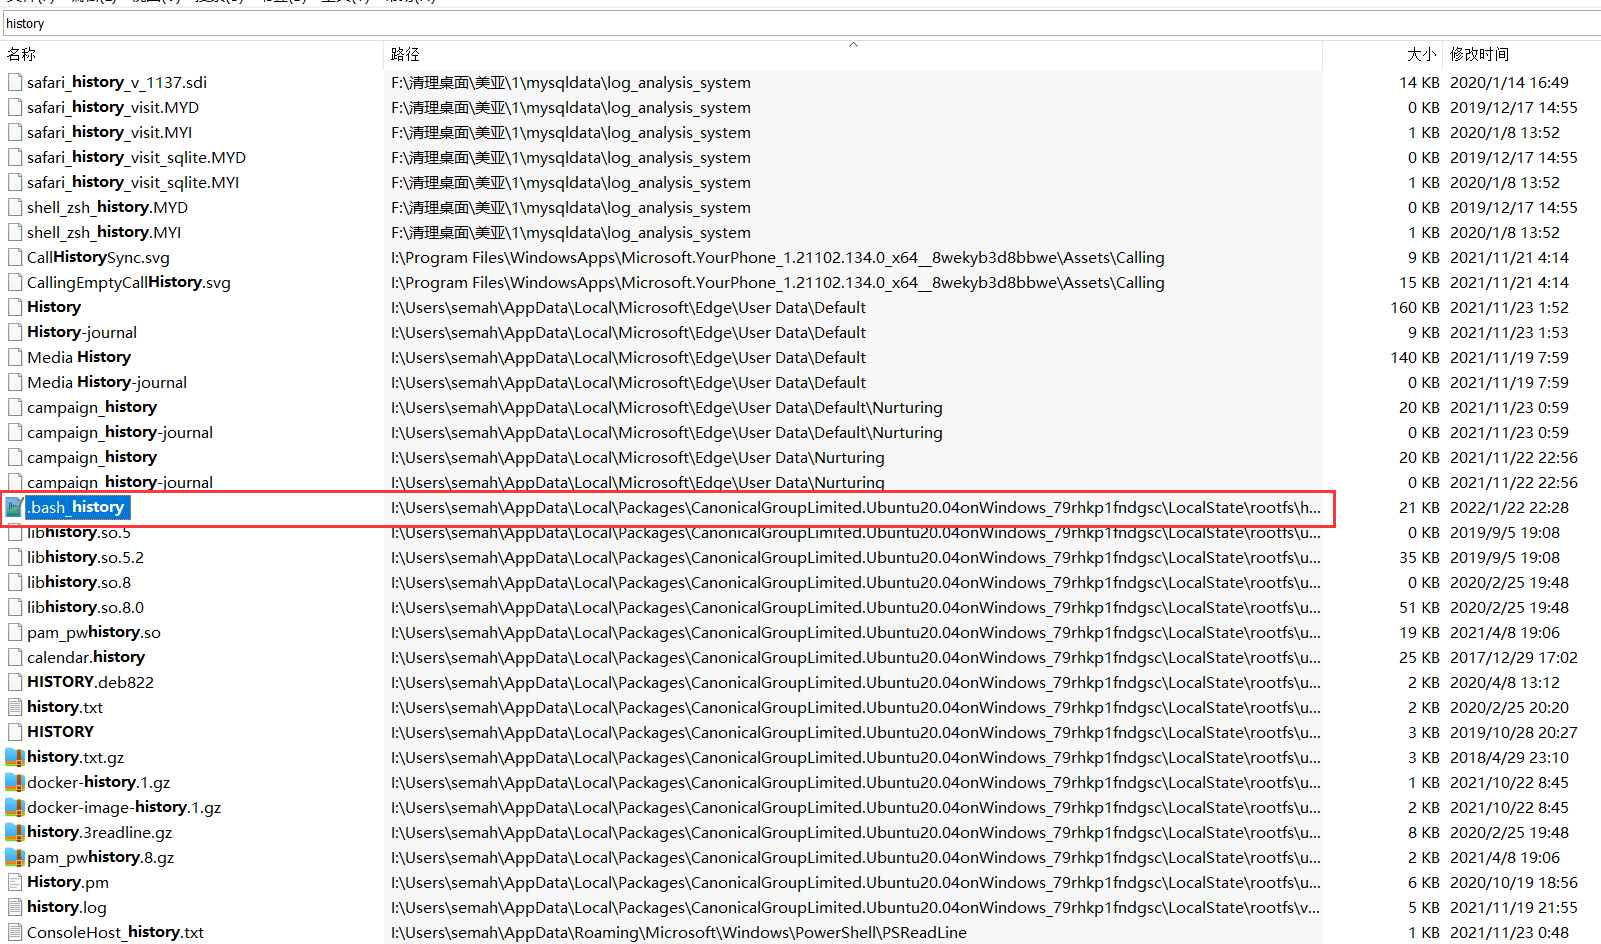Viewport: 1601px width, 944px height.
Task: Click the file icon next to History.pm
Action: [14, 882]
